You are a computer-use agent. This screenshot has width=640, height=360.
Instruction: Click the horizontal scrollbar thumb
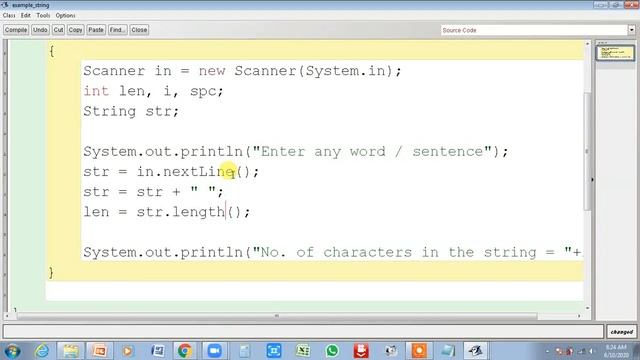tap(277, 316)
